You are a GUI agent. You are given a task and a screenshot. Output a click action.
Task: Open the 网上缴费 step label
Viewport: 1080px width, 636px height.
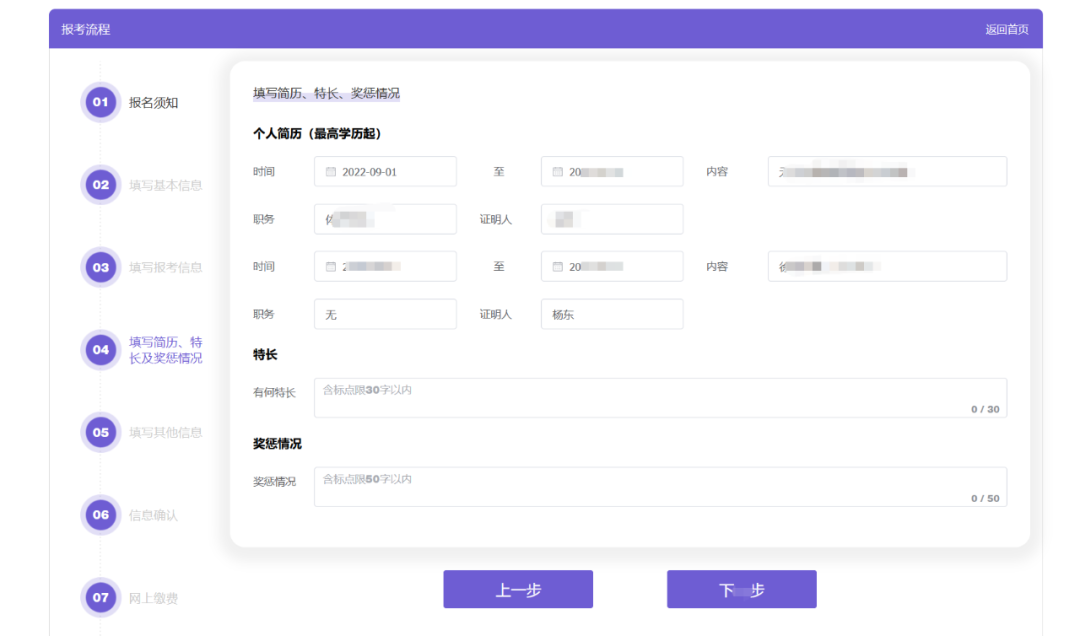point(154,598)
